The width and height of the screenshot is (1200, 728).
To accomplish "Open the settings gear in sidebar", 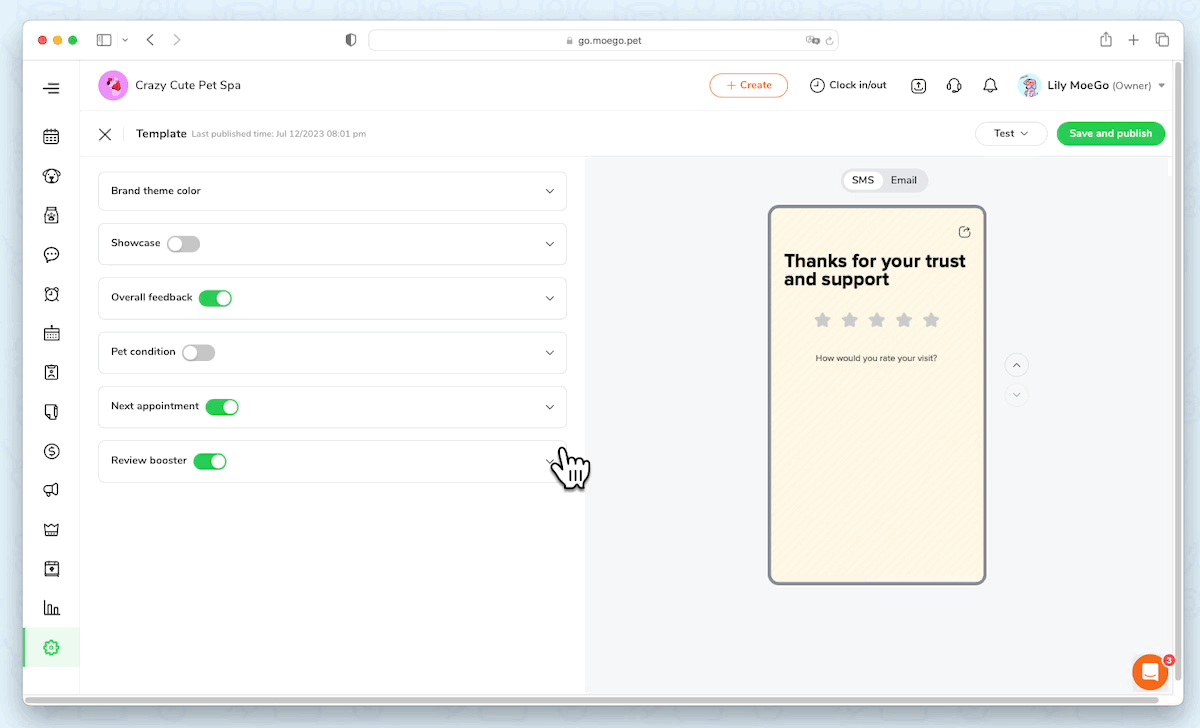I will (51, 647).
